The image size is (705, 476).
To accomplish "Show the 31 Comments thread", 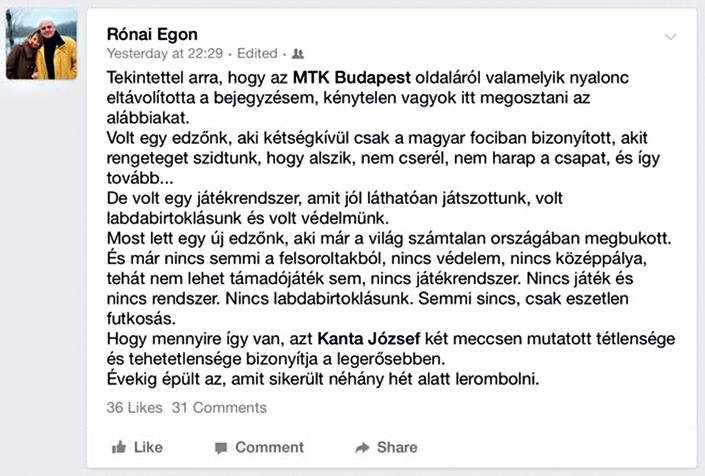I will (219, 408).
